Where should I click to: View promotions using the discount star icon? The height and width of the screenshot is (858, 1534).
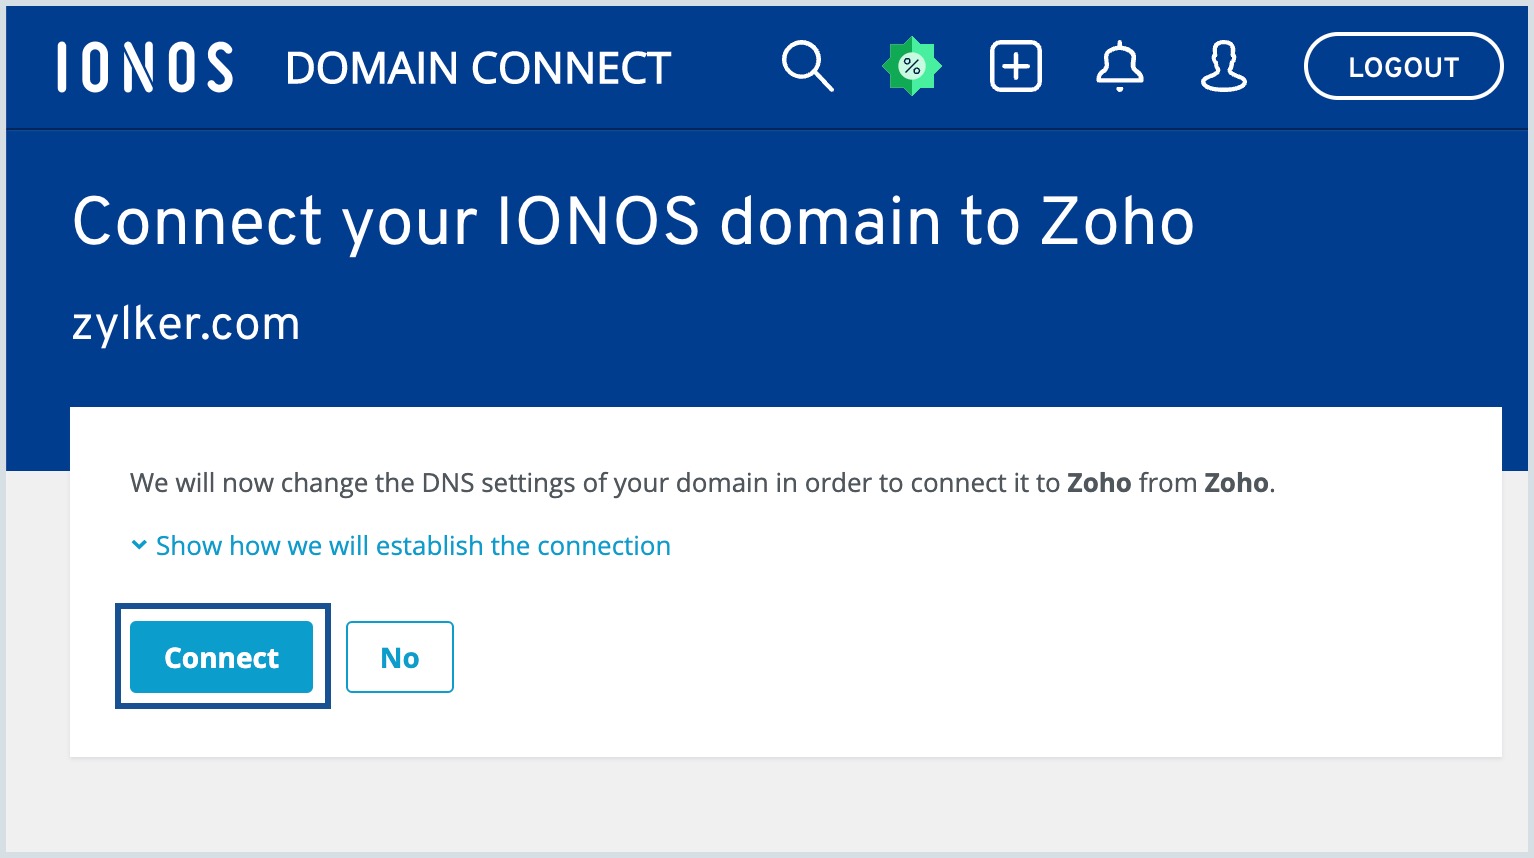coord(911,65)
